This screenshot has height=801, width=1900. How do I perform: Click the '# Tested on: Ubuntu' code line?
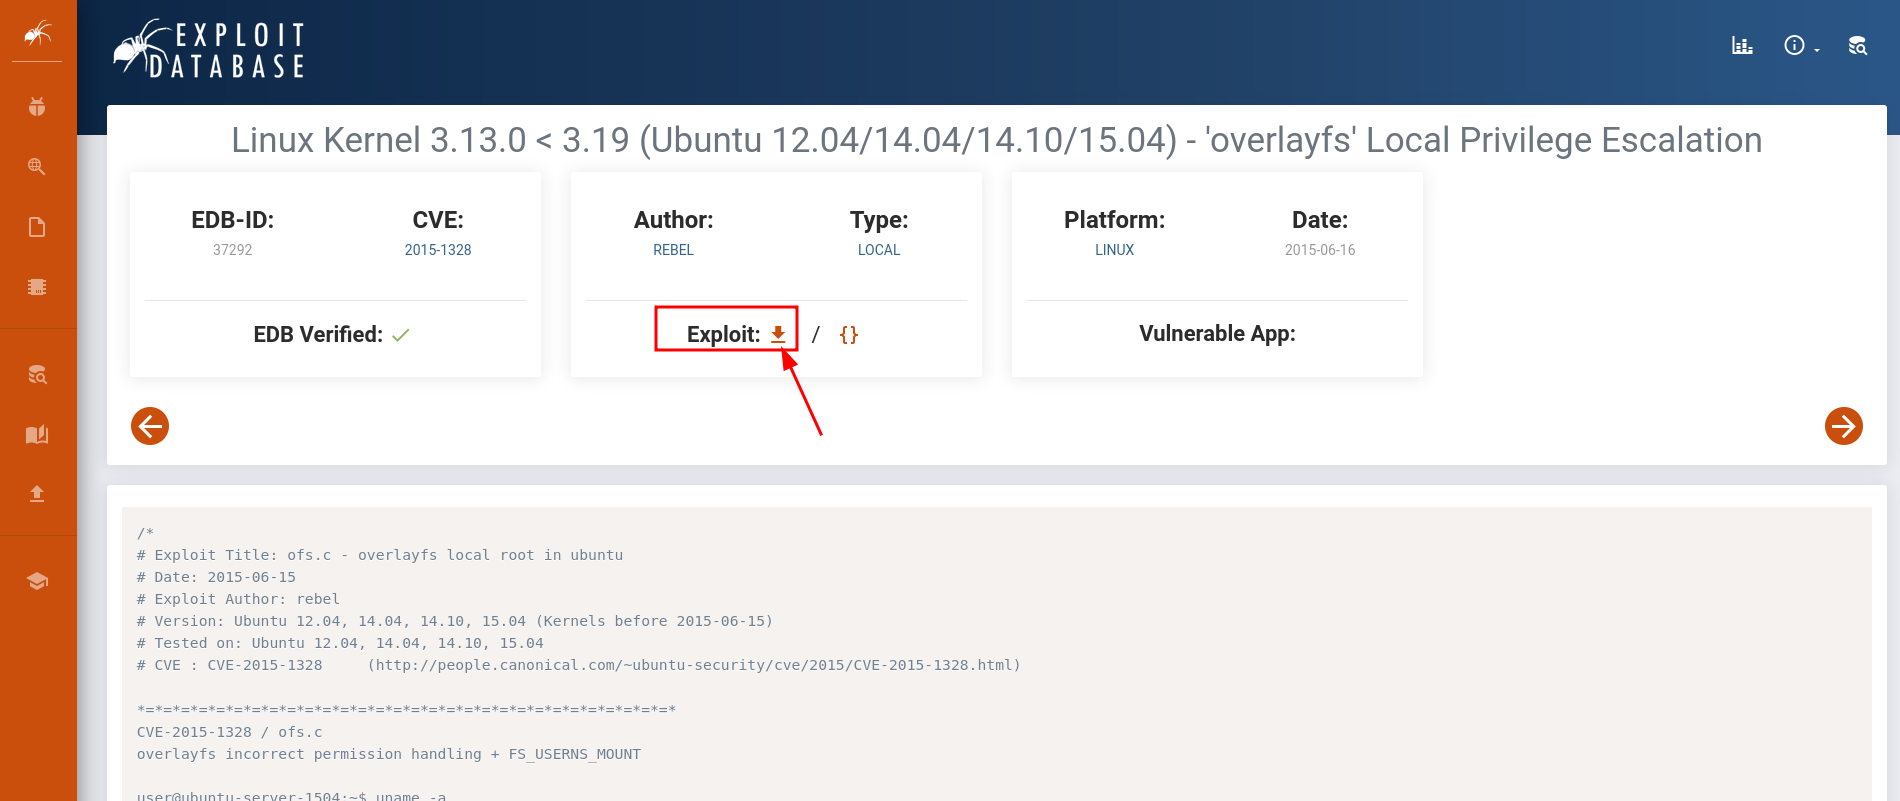point(340,643)
